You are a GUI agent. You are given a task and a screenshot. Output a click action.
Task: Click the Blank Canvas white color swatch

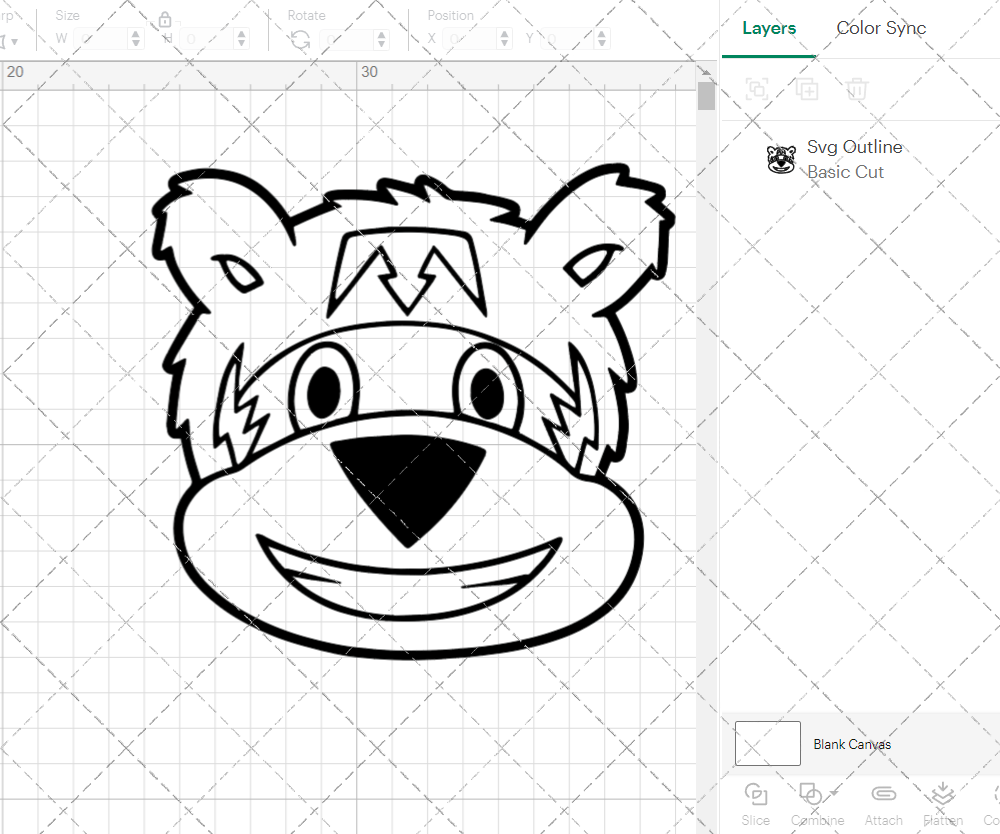click(766, 743)
